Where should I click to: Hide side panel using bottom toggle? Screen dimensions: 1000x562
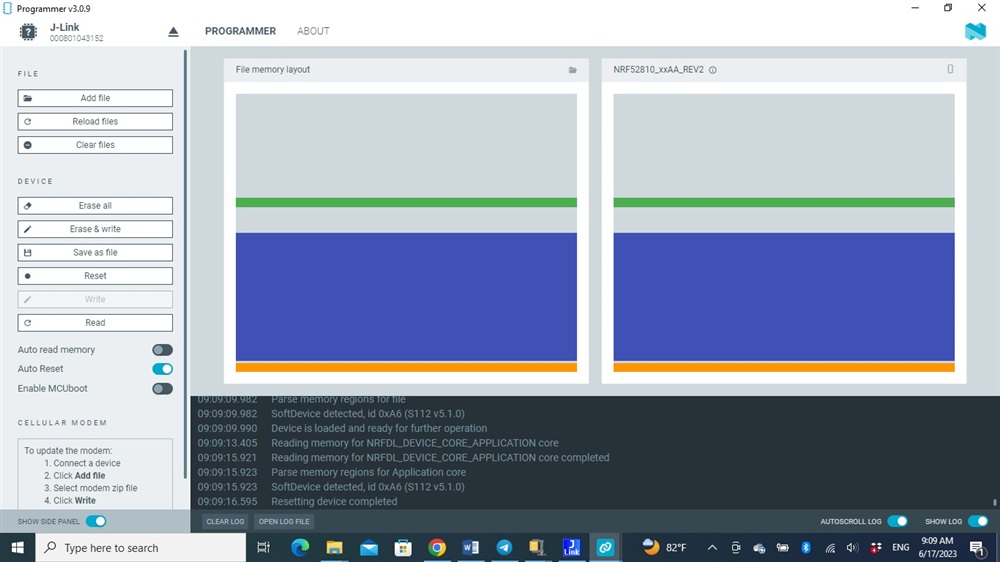[96, 521]
